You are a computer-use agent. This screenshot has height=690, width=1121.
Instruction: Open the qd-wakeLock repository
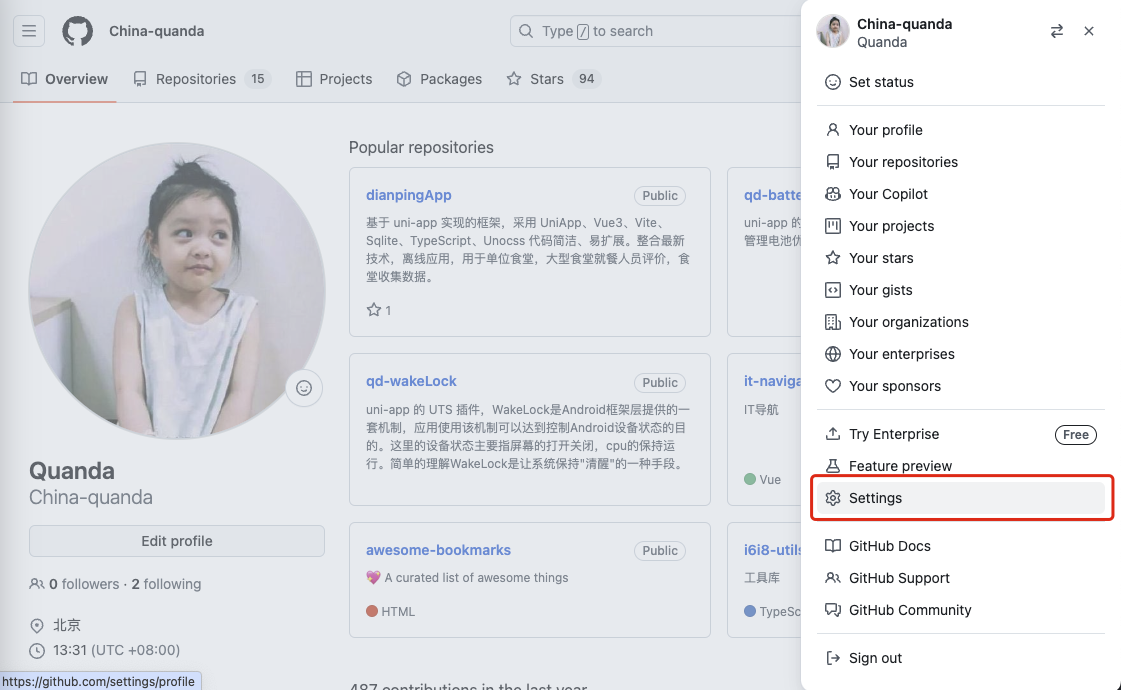[x=411, y=381]
